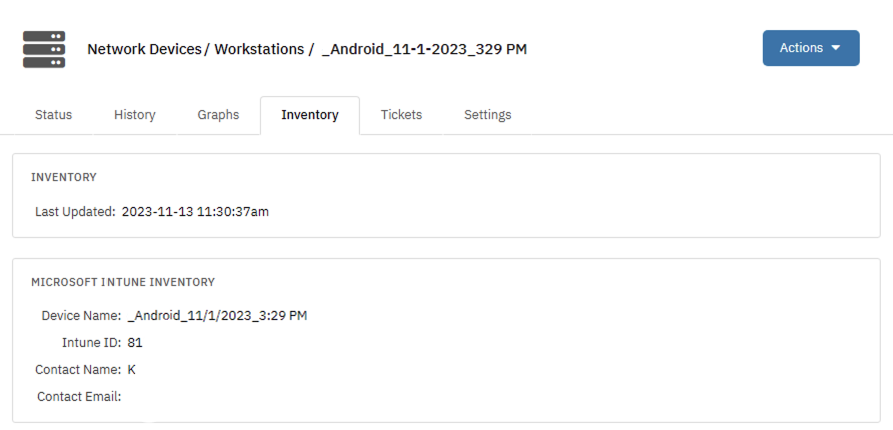This screenshot has height=430, width=893.
Task: Open the Actions dropdown button
Action: click(x=810, y=48)
